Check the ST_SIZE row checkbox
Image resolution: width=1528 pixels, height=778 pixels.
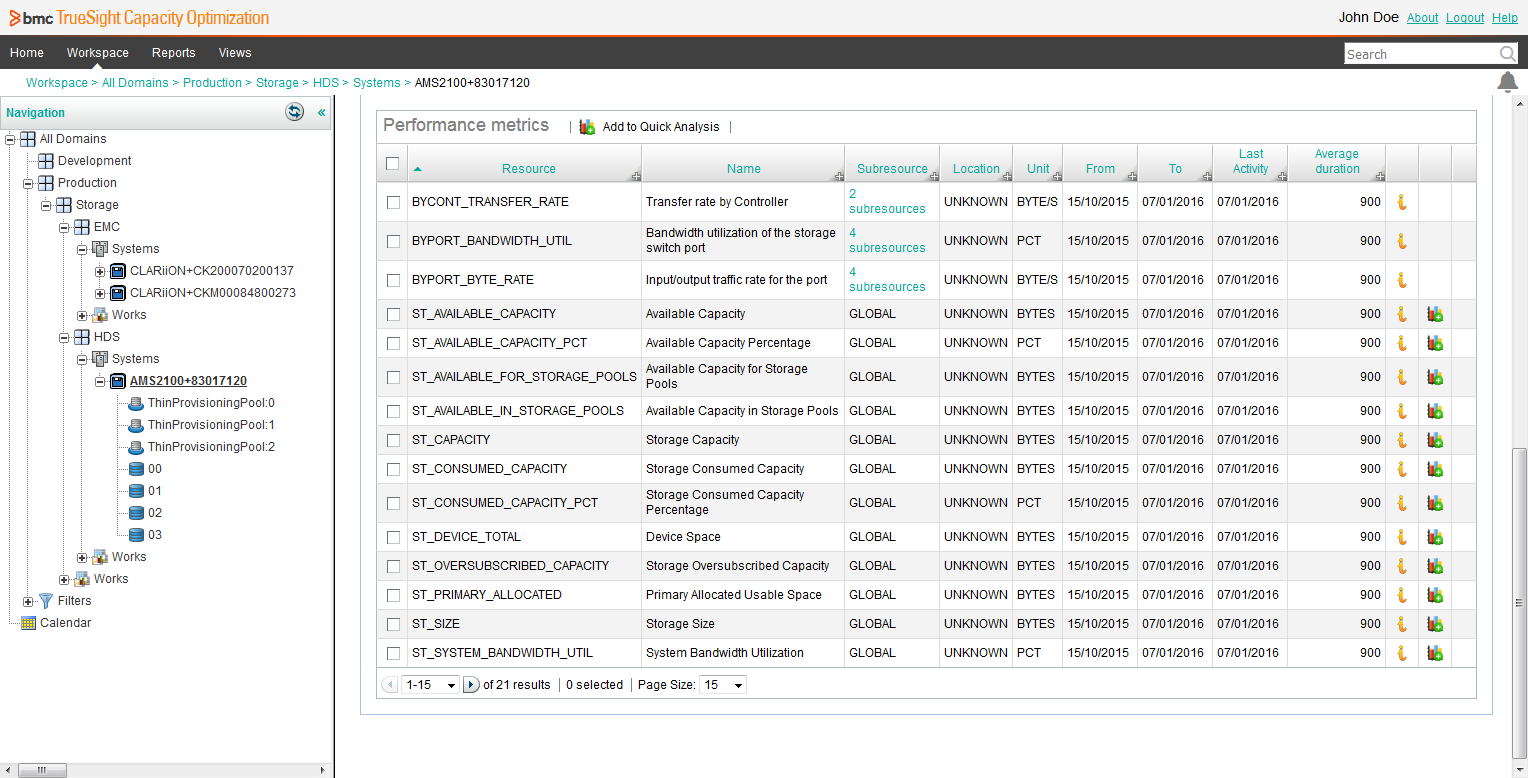[393, 624]
